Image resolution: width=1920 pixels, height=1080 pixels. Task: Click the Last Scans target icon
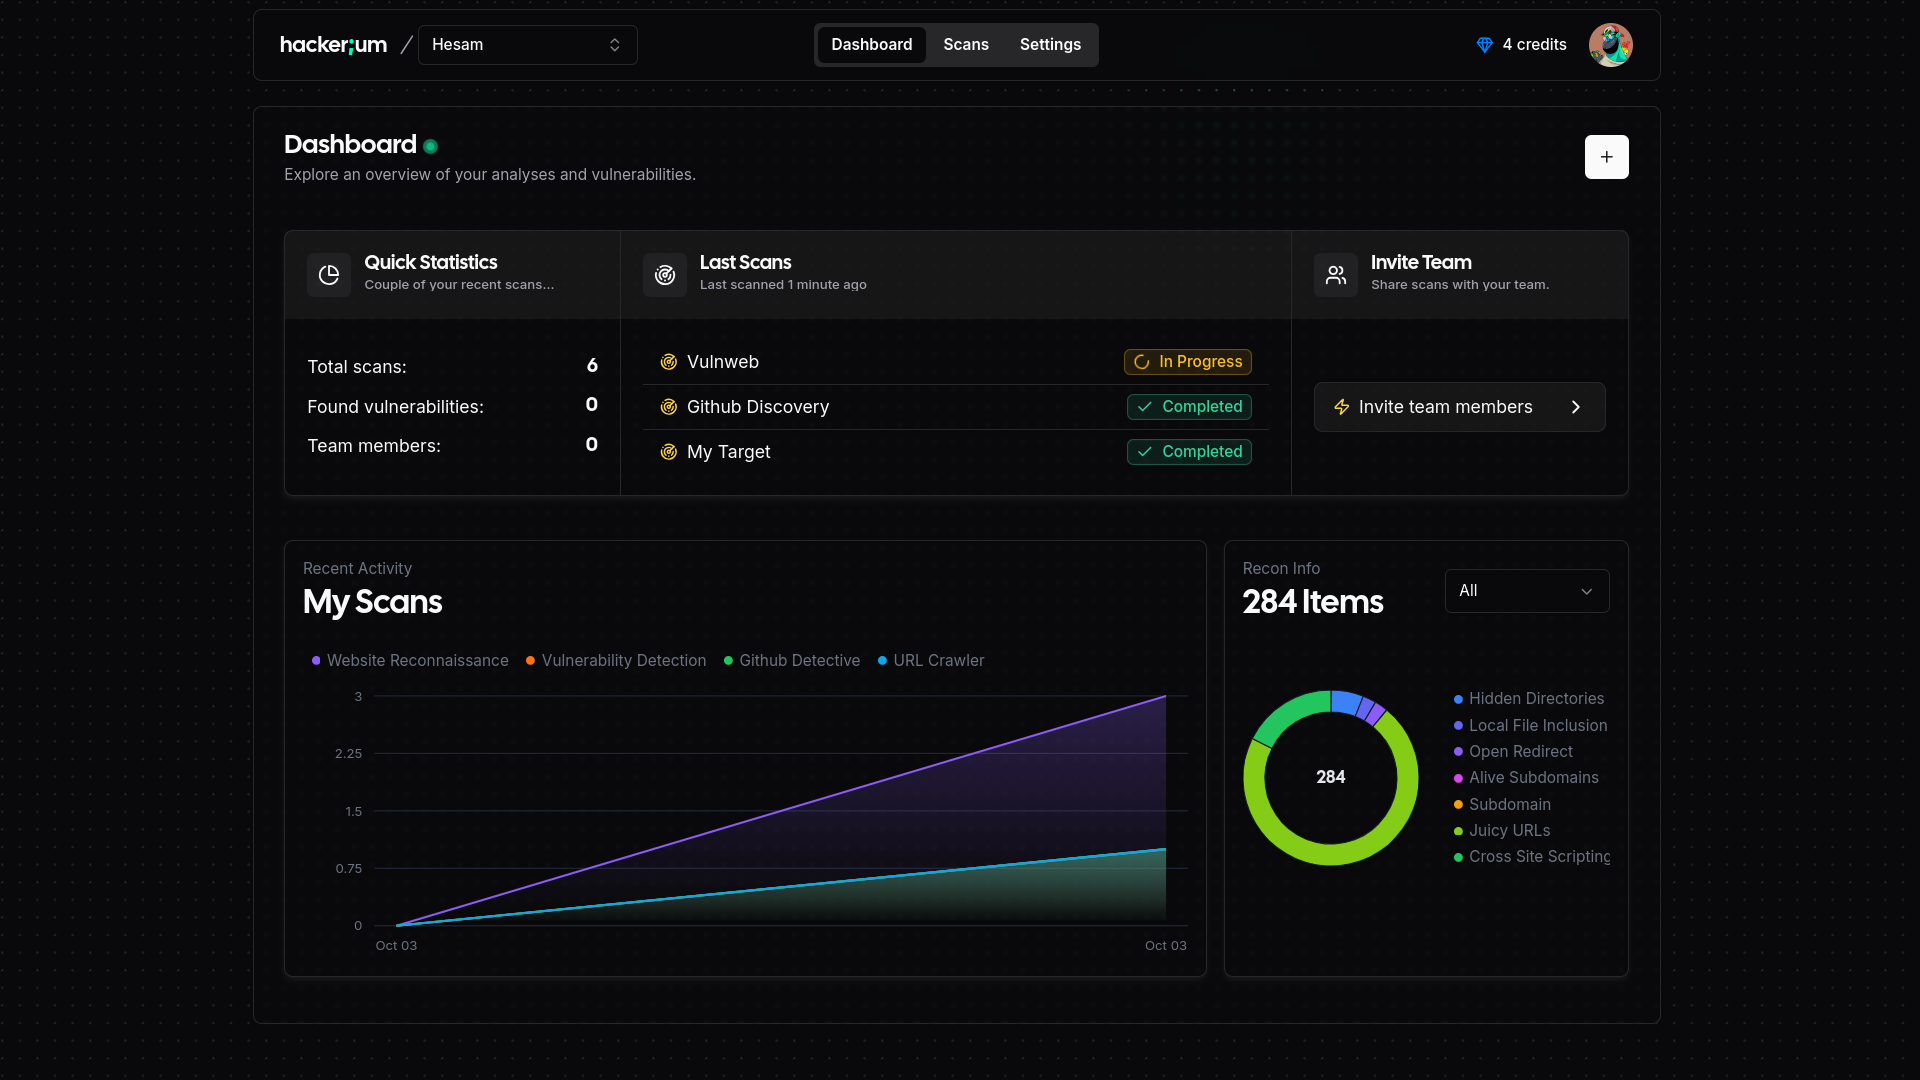point(664,274)
